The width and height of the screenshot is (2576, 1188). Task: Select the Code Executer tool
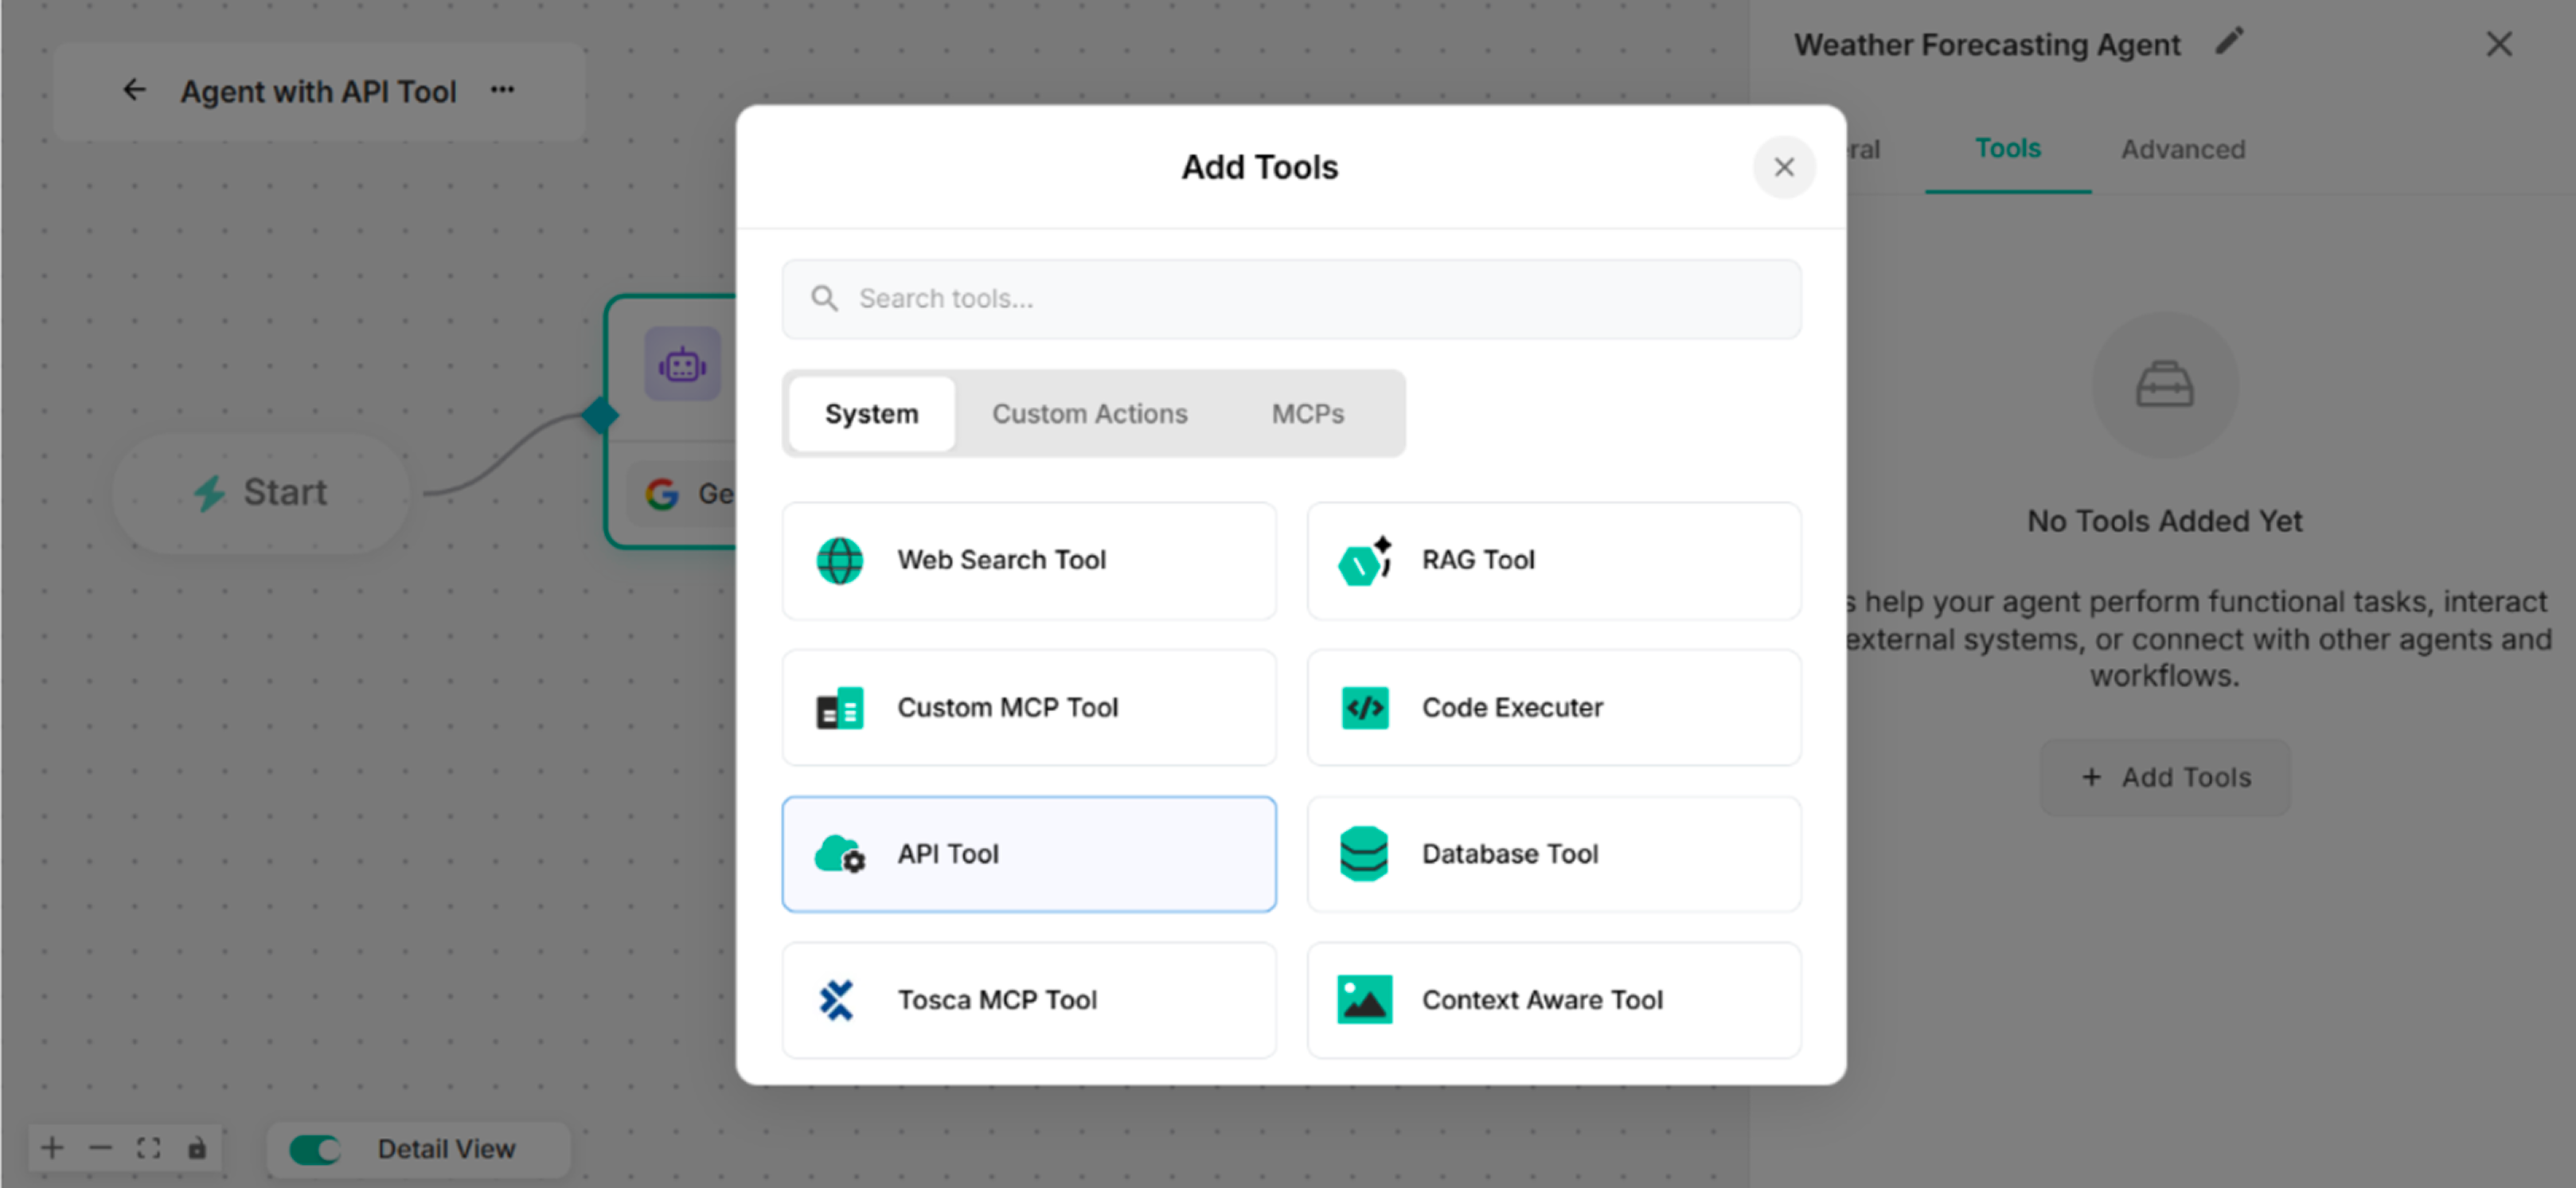[x=1552, y=707]
